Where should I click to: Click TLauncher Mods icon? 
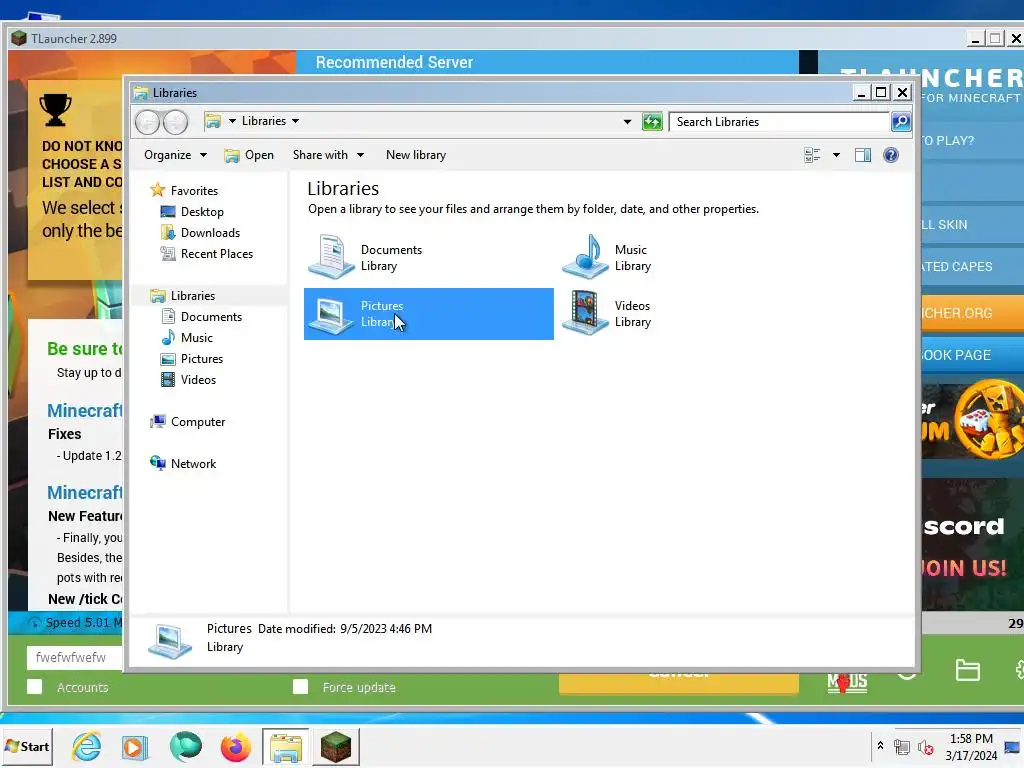click(847, 682)
